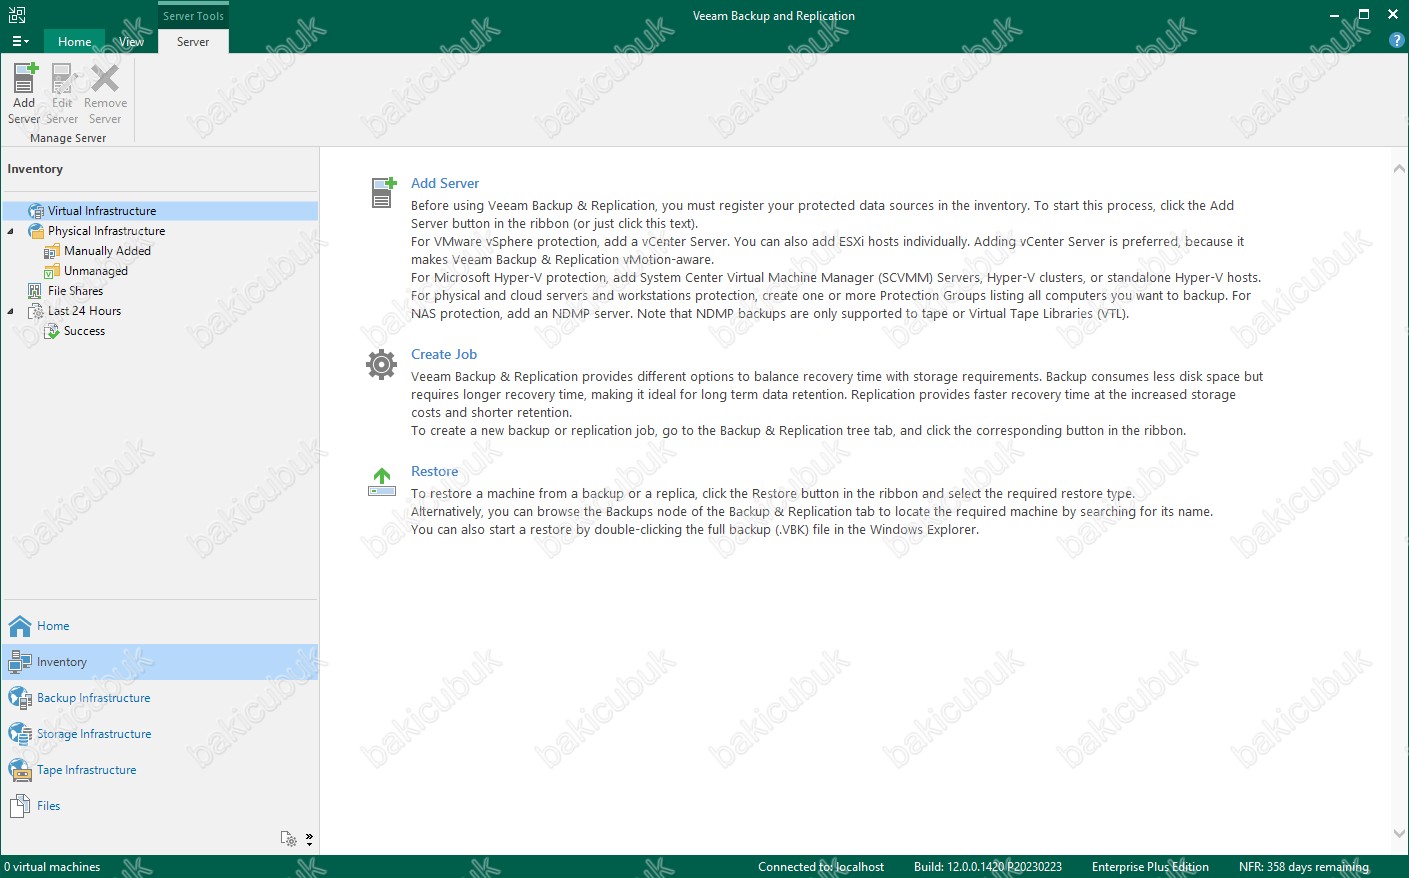The image size is (1409, 878).
Task: Select the Success tree item
Action: click(84, 331)
